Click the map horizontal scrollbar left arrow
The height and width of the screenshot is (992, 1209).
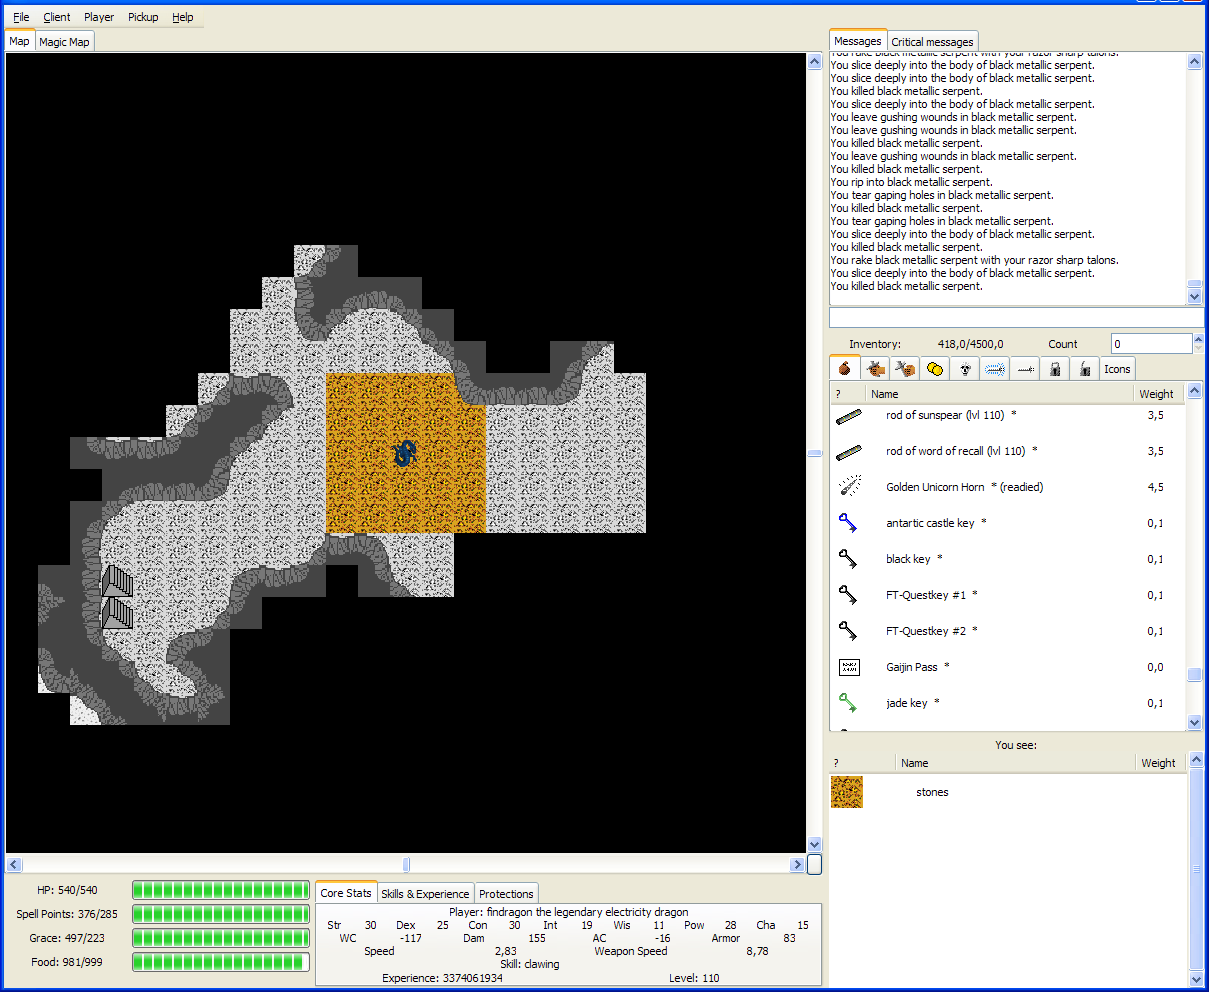pyautogui.click(x=14, y=864)
